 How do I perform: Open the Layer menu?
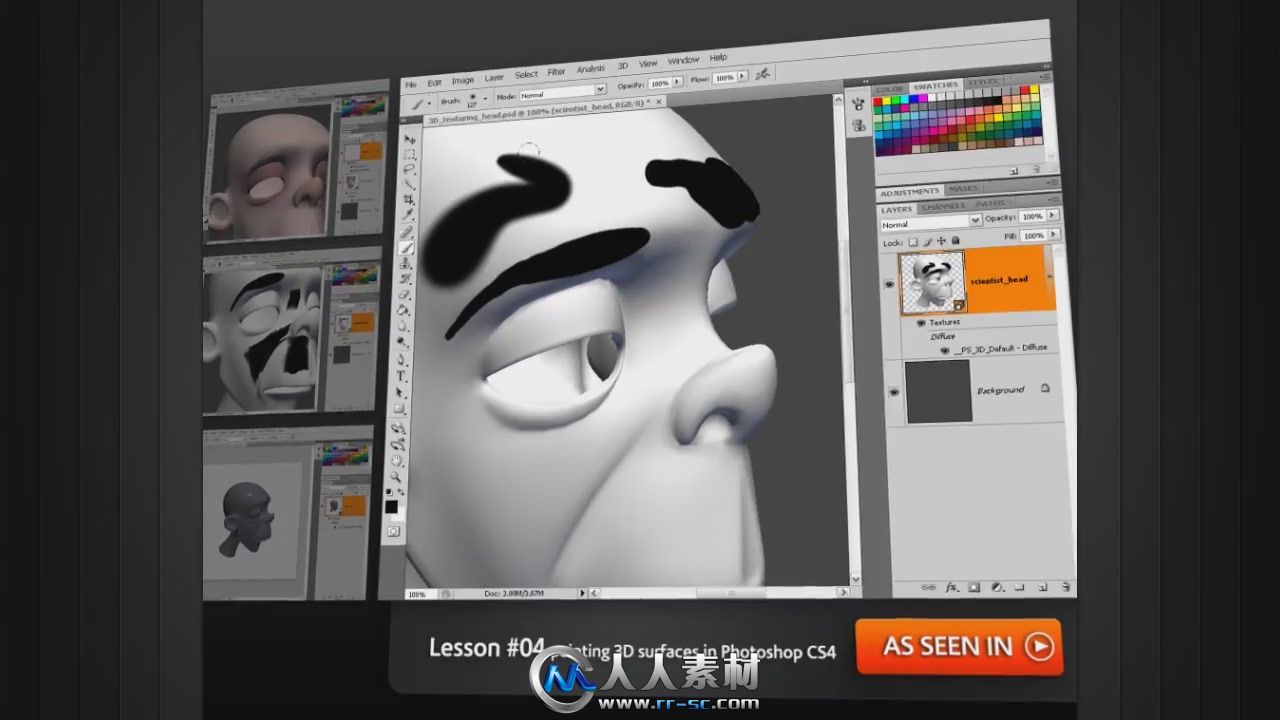[x=494, y=77]
